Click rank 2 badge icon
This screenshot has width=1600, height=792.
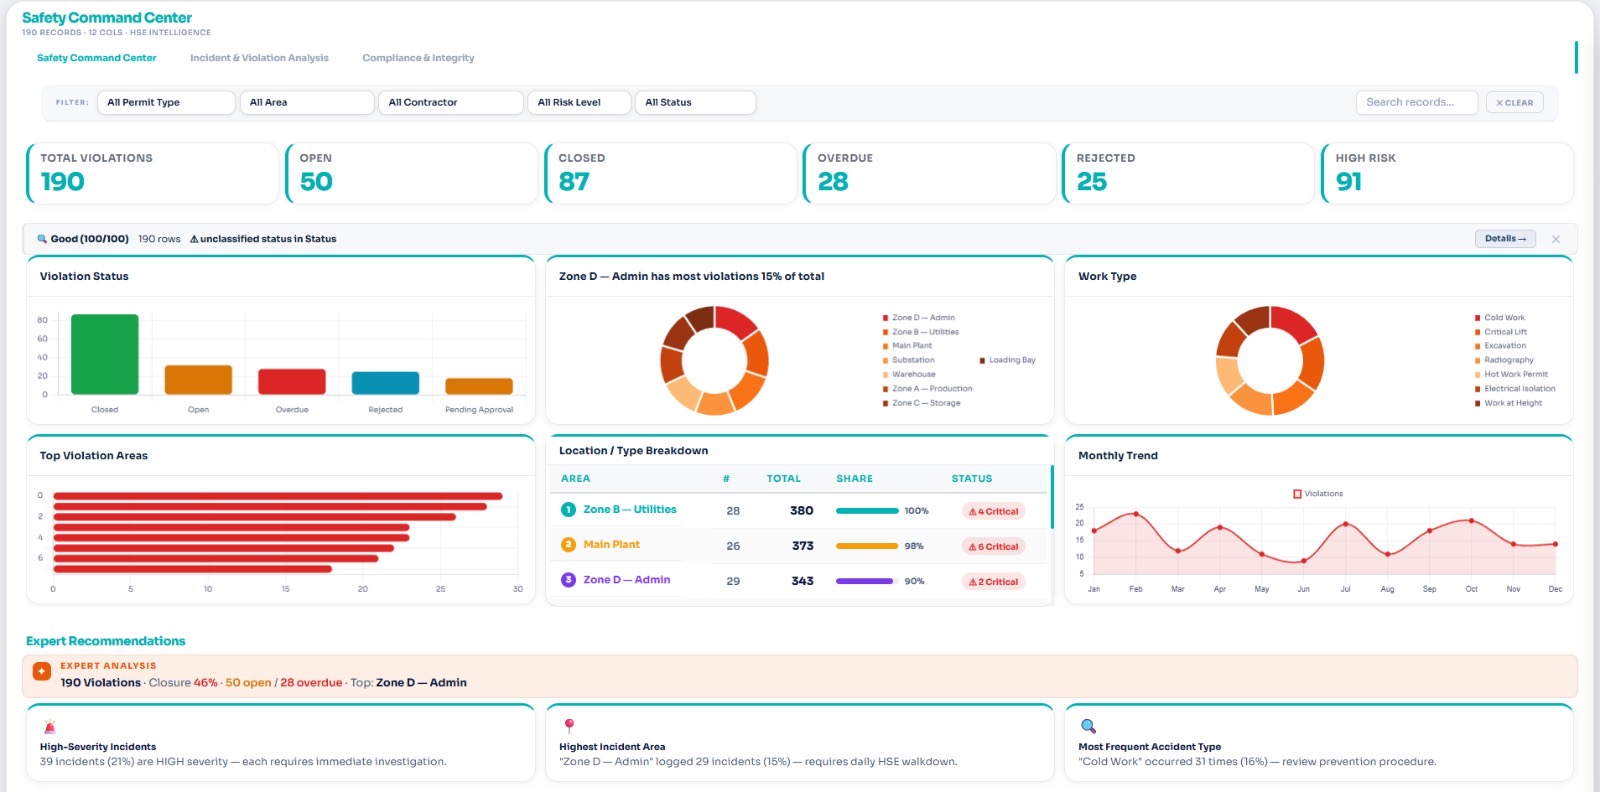tap(568, 545)
